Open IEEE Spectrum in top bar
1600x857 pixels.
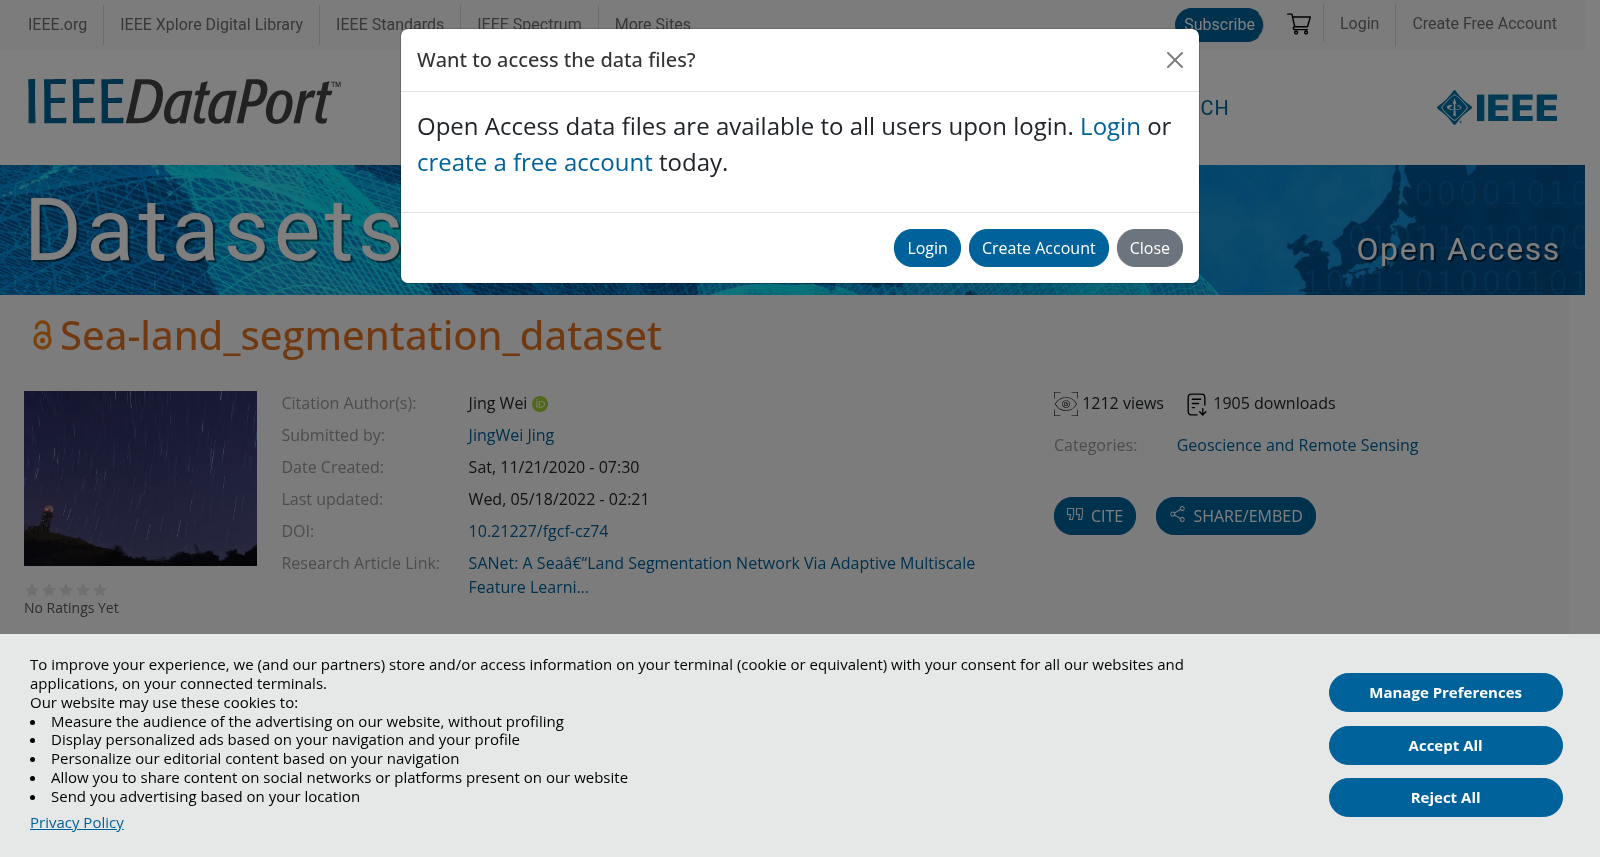tap(529, 24)
